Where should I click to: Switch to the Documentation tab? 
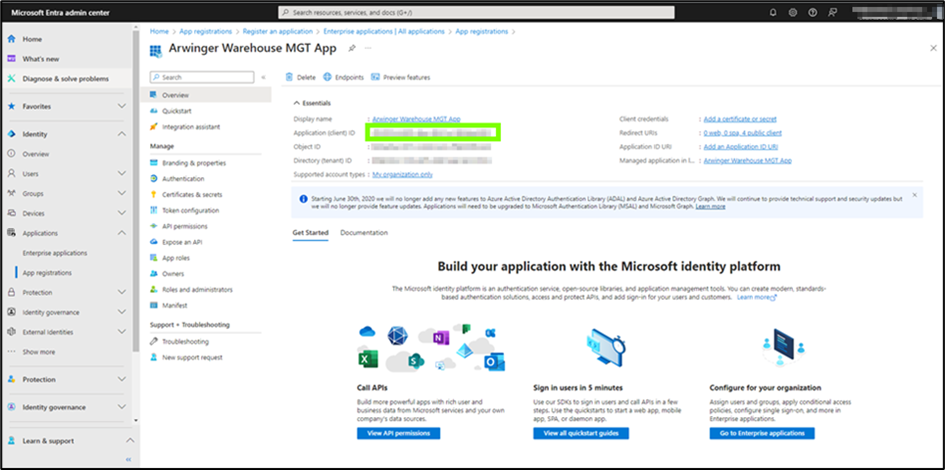[x=364, y=232]
